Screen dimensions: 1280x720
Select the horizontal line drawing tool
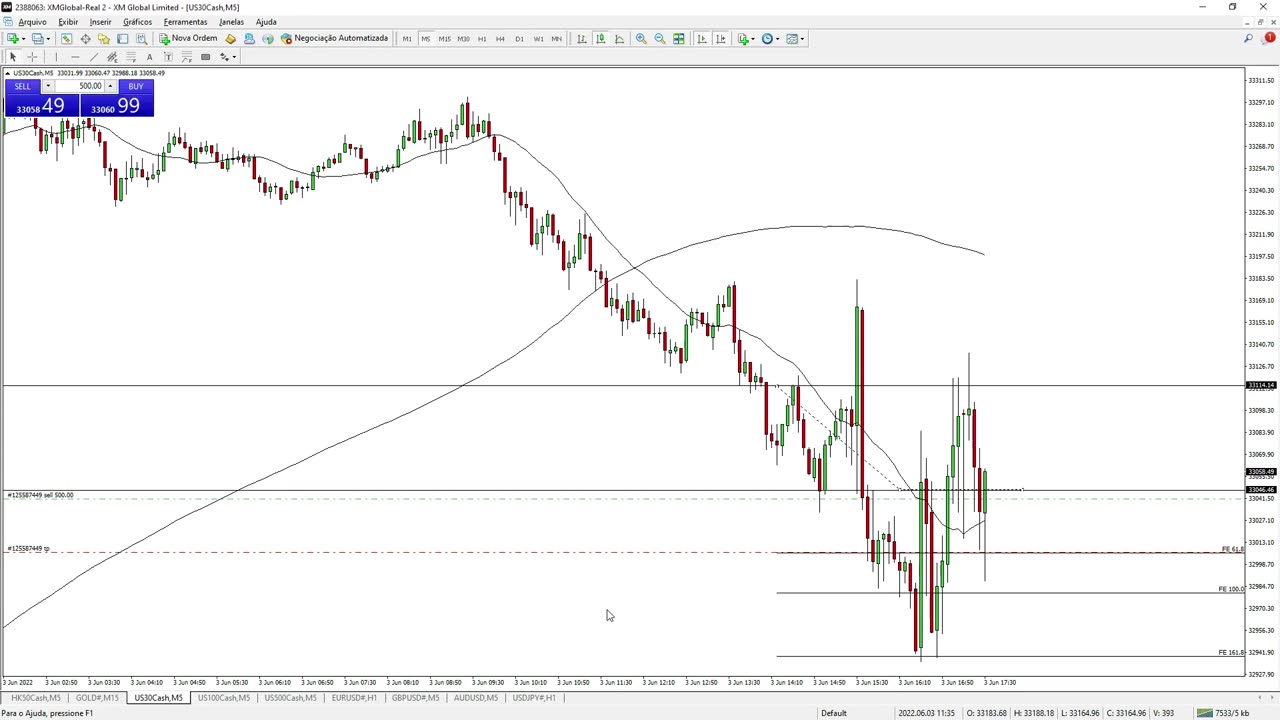click(75, 57)
